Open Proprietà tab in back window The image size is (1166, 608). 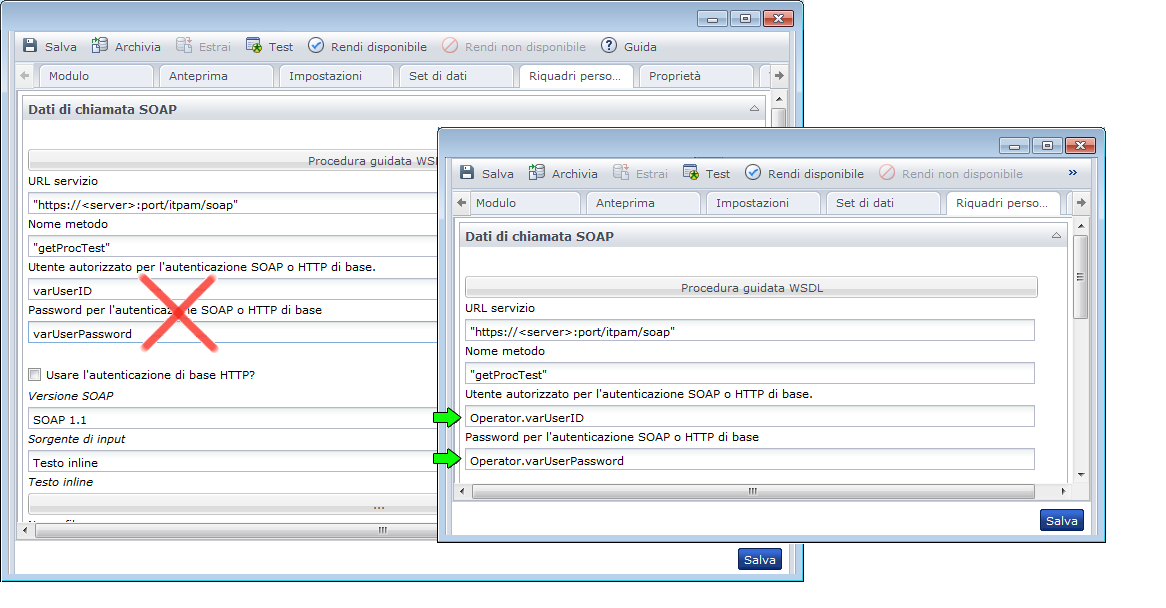[x=696, y=76]
